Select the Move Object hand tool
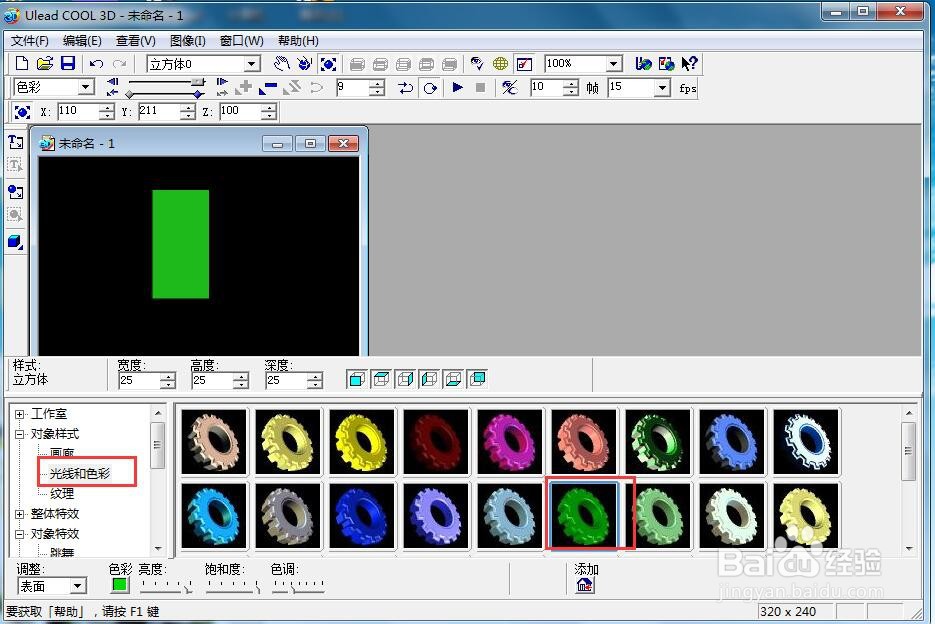This screenshot has height=624, width=935. pos(281,64)
